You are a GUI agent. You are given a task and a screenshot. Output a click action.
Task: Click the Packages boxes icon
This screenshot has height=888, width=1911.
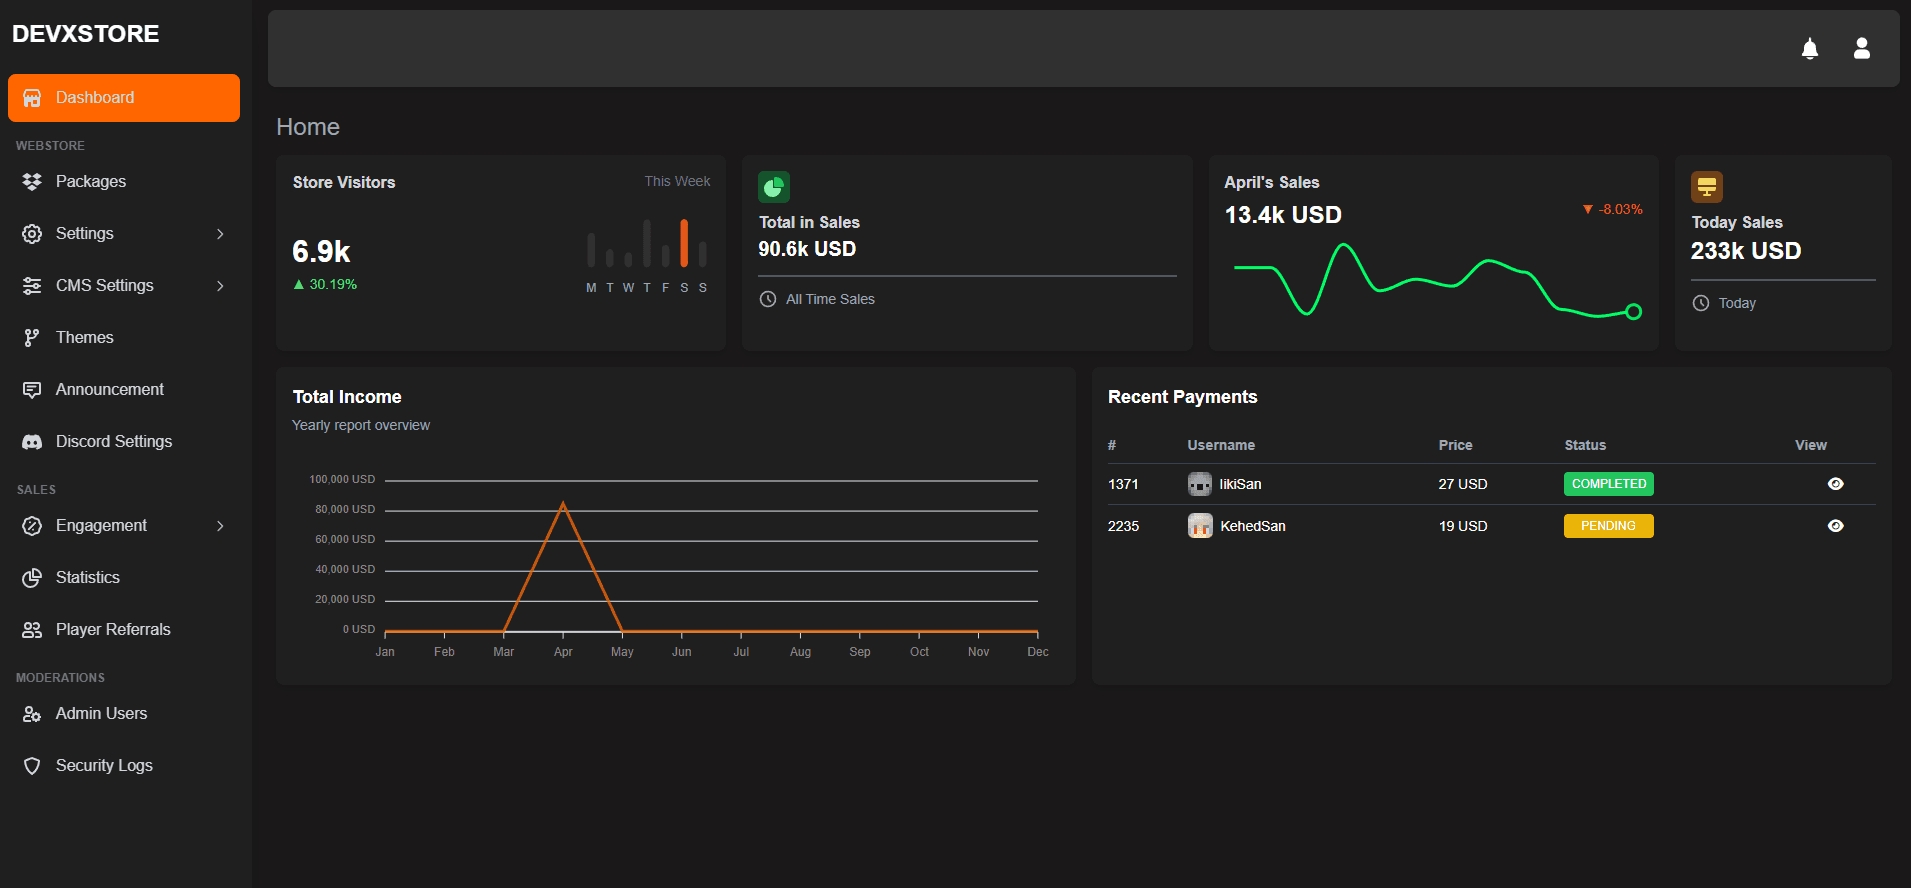point(32,182)
